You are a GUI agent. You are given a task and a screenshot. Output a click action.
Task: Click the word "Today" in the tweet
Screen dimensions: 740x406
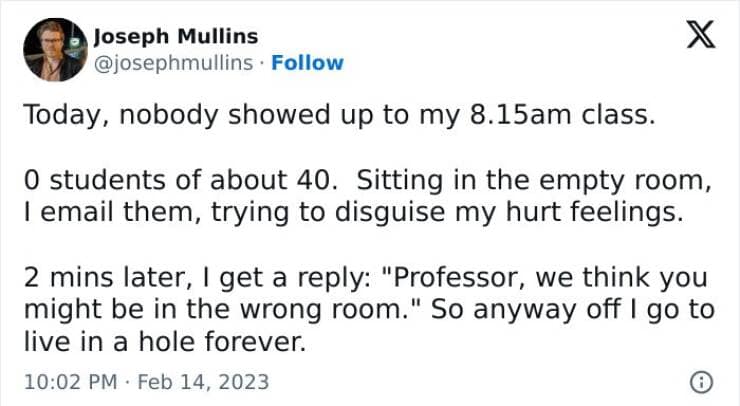[x=54, y=114]
